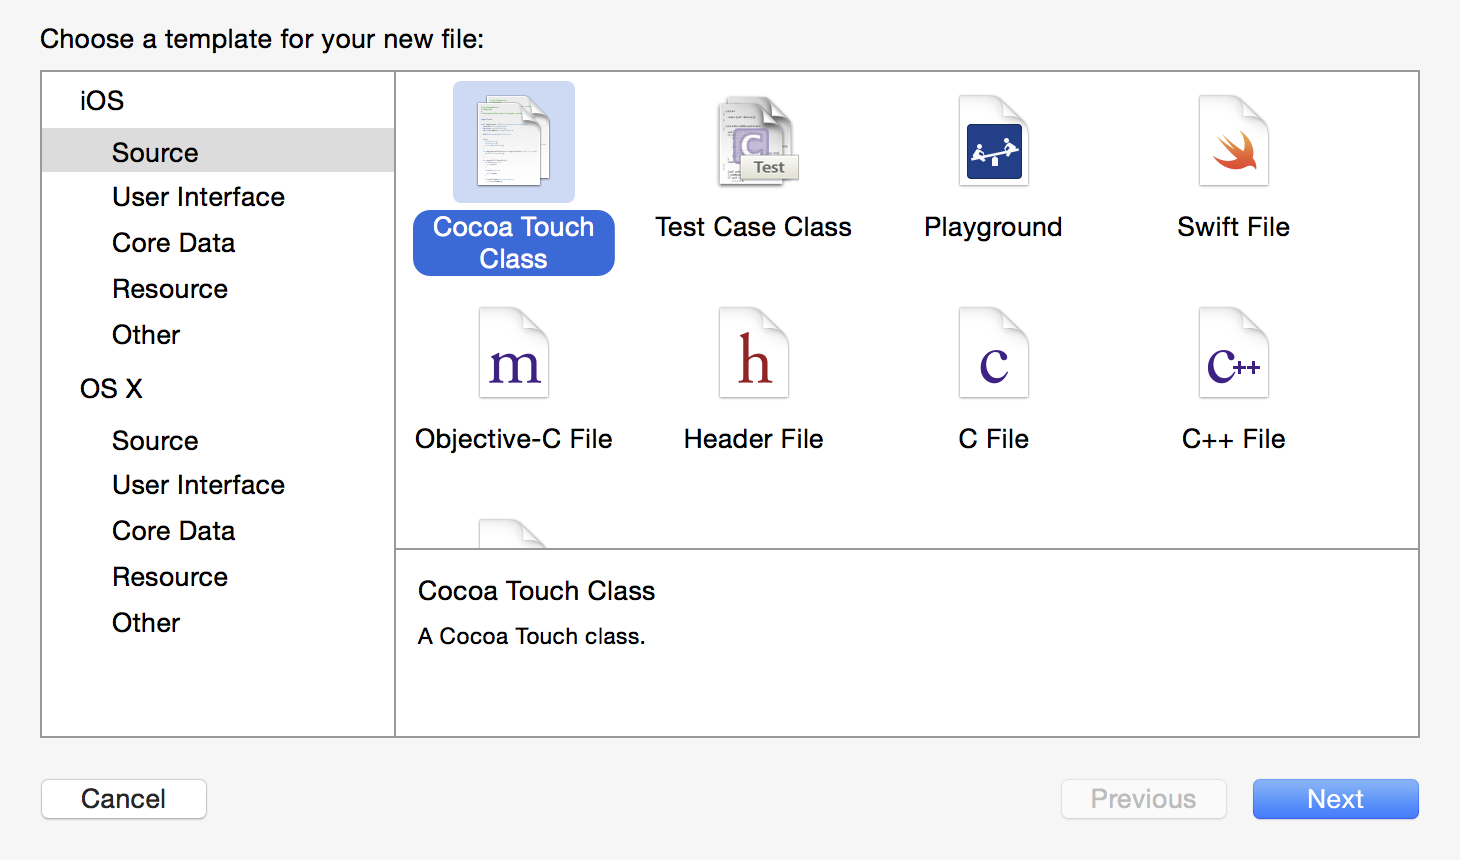
Task: Open User Interface under iOS
Action: (x=218, y=197)
